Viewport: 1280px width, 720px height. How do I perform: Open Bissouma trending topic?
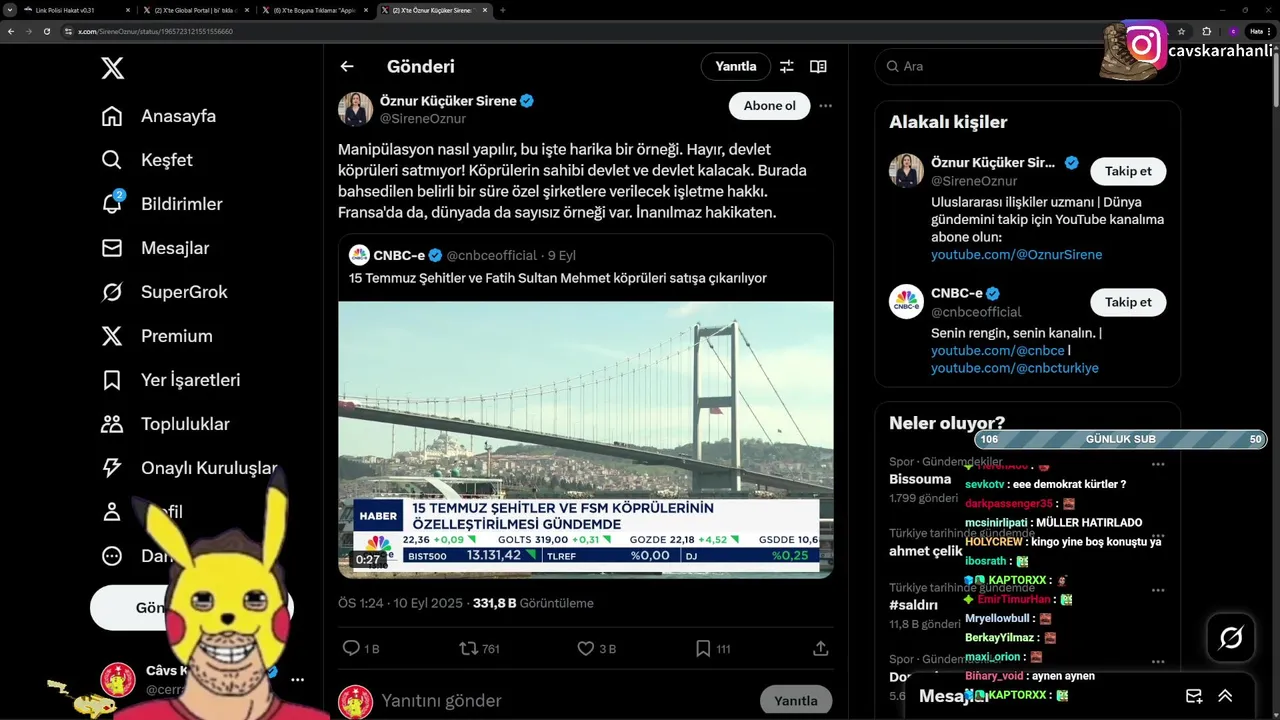coord(920,479)
